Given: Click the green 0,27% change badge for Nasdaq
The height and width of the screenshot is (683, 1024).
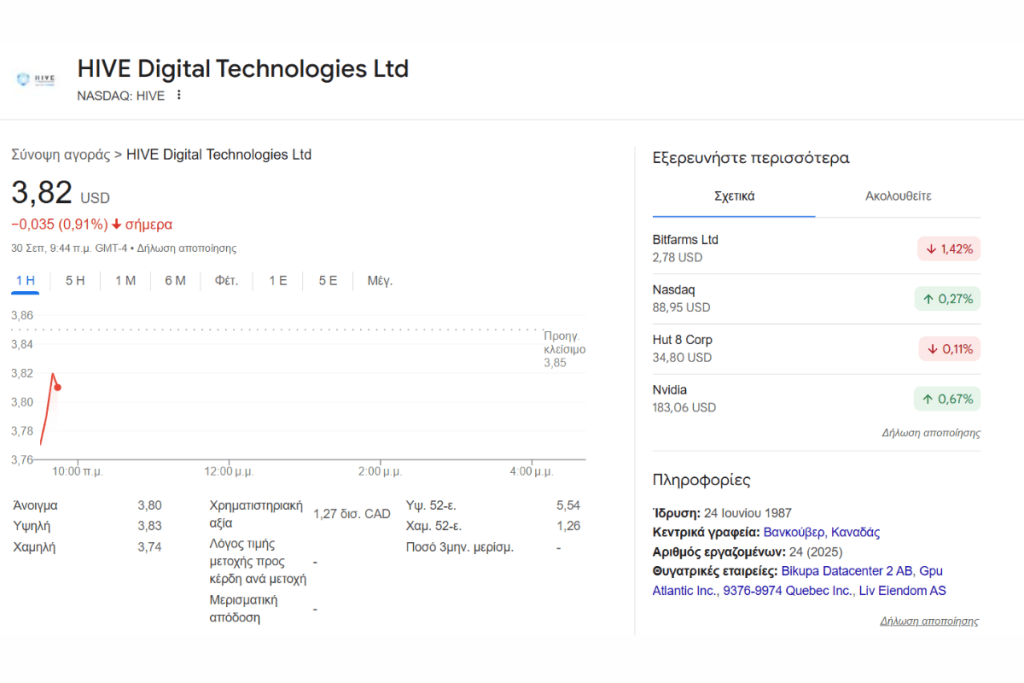Looking at the screenshot, I should 947,299.
